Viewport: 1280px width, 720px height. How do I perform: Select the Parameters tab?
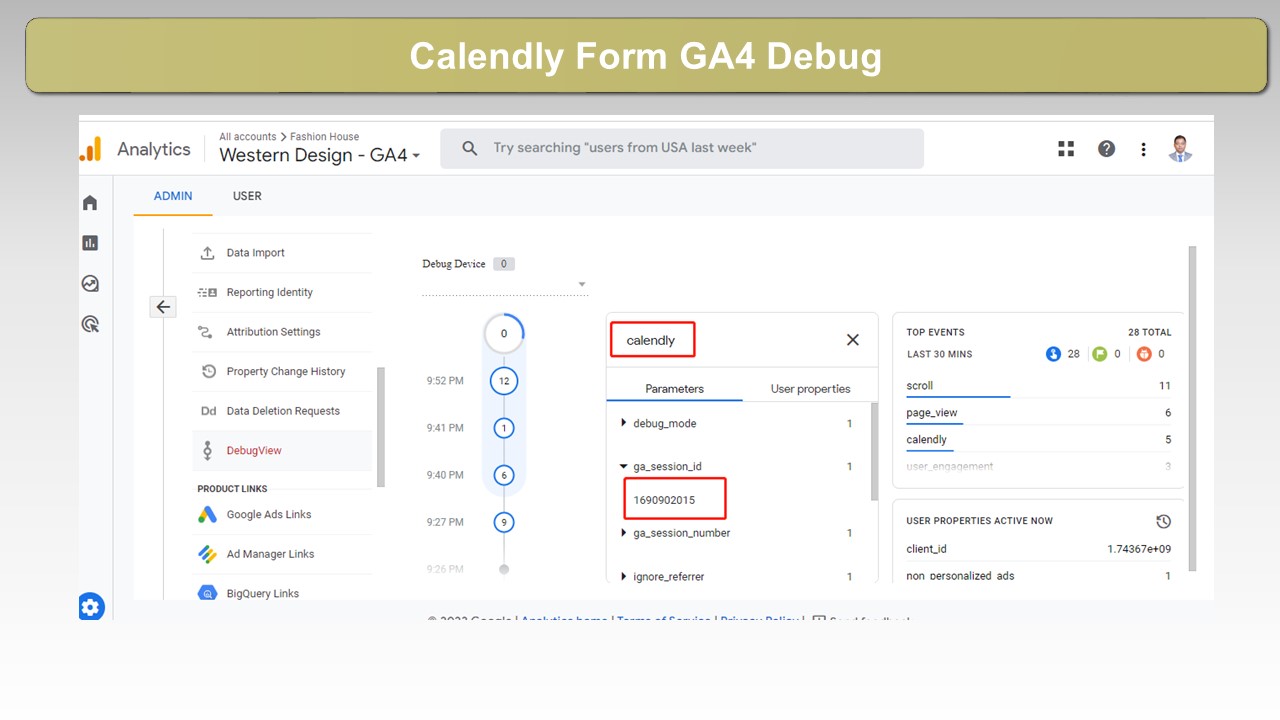[674, 389]
